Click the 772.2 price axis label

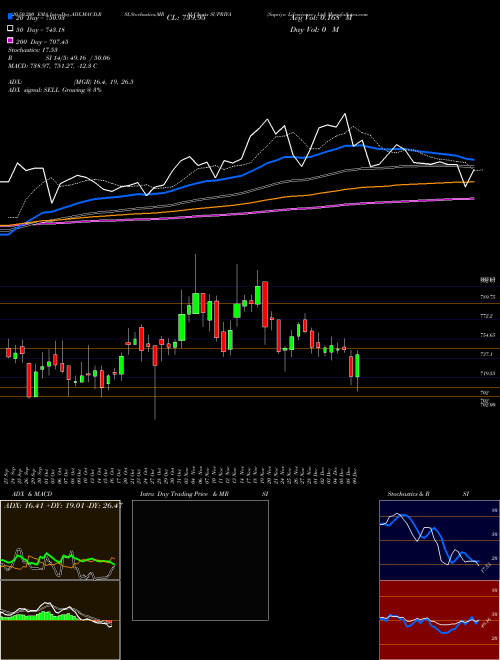[487, 316]
